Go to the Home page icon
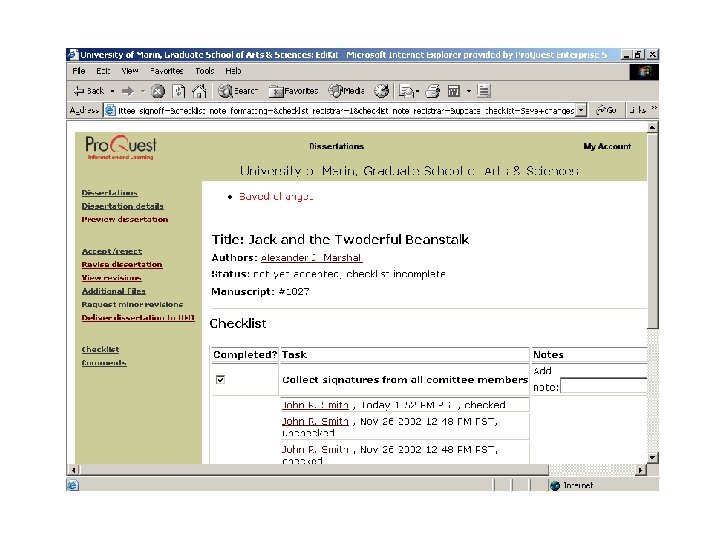Viewport: 720px width, 540px height. click(199, 91)
